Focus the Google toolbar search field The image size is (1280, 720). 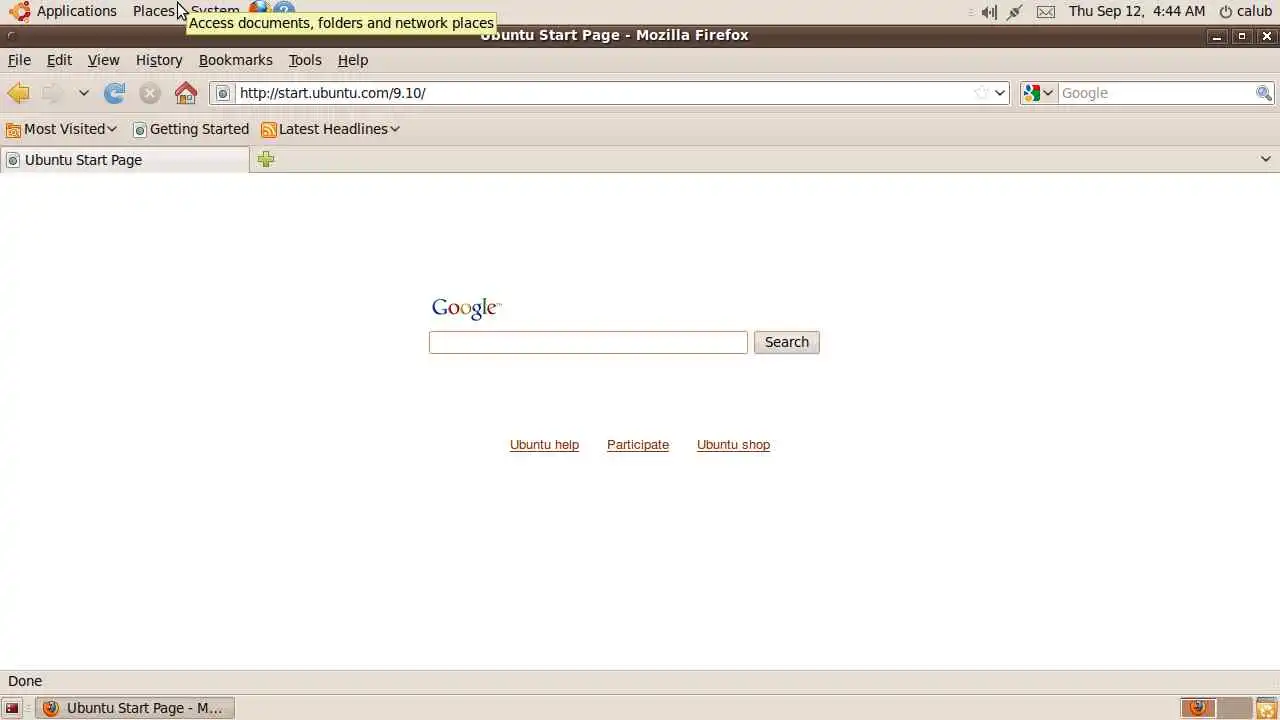click(1156, 93)
